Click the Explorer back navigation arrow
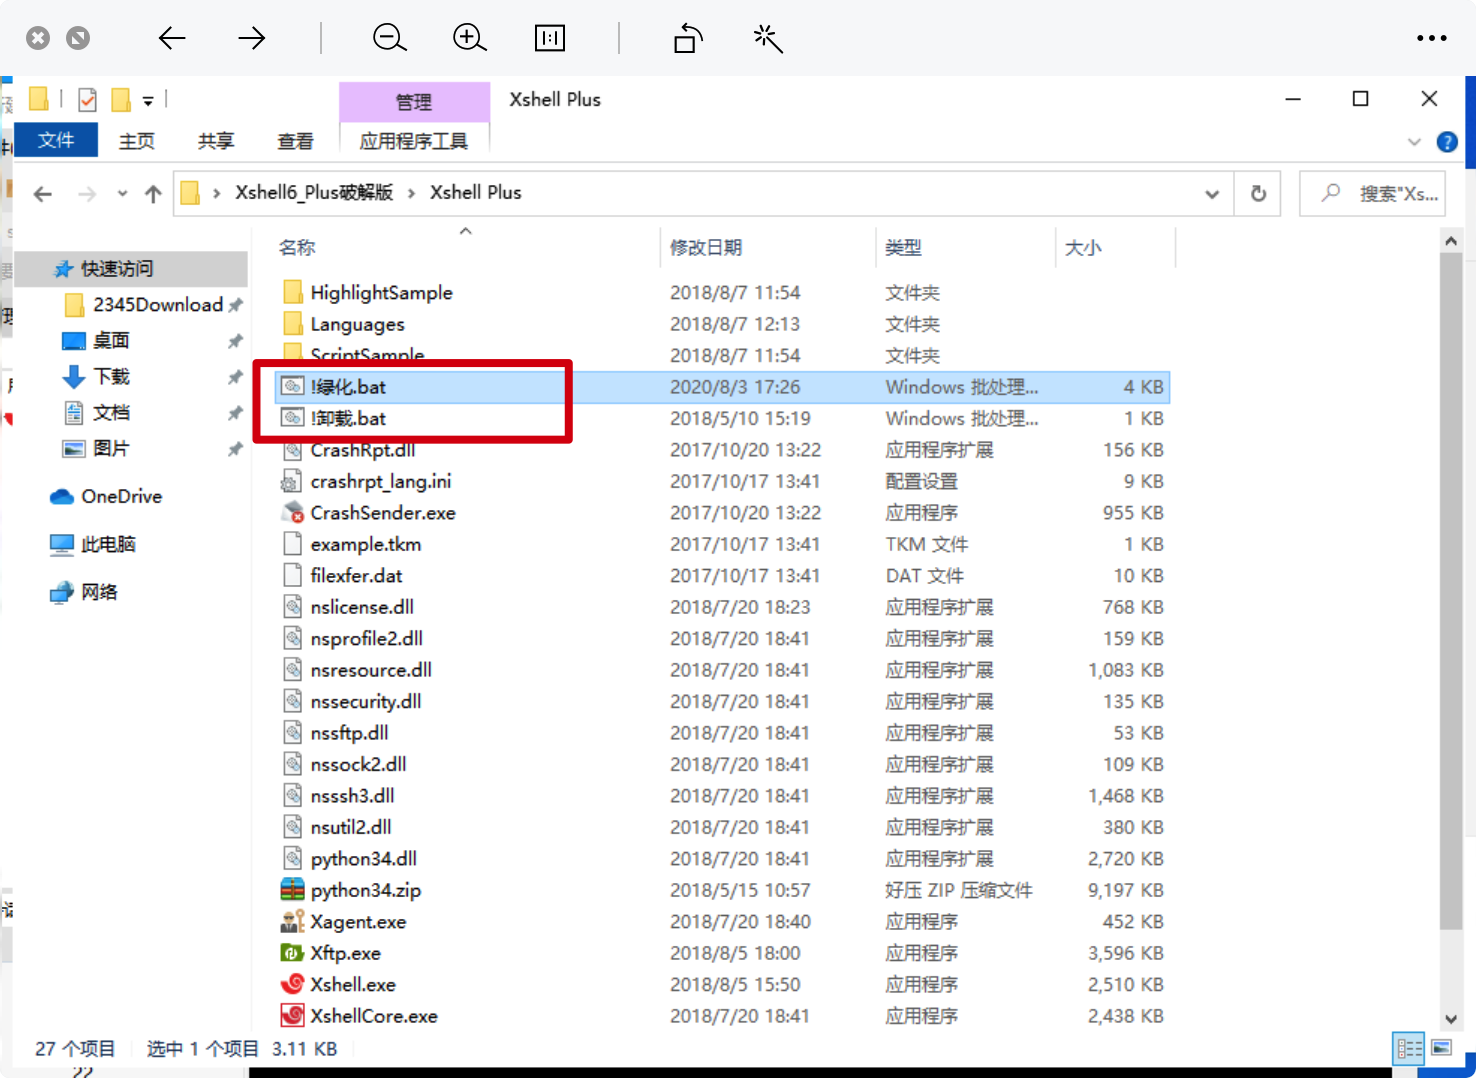The image size is (1476, 1078). pyautogui.click(x=42, y=194)
